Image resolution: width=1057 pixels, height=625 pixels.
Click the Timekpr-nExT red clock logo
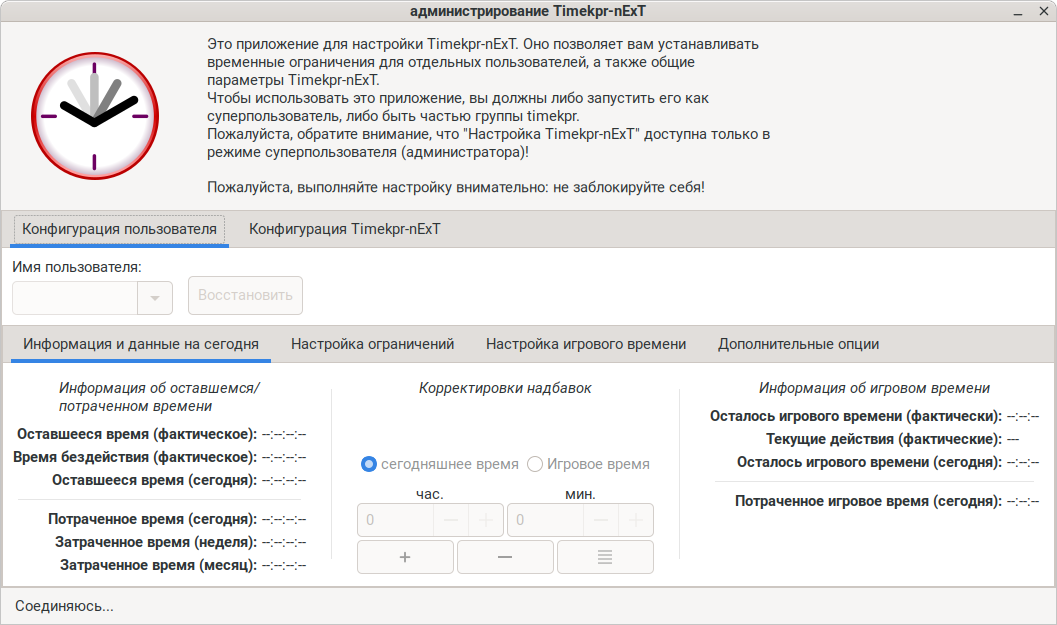[94, 116]
